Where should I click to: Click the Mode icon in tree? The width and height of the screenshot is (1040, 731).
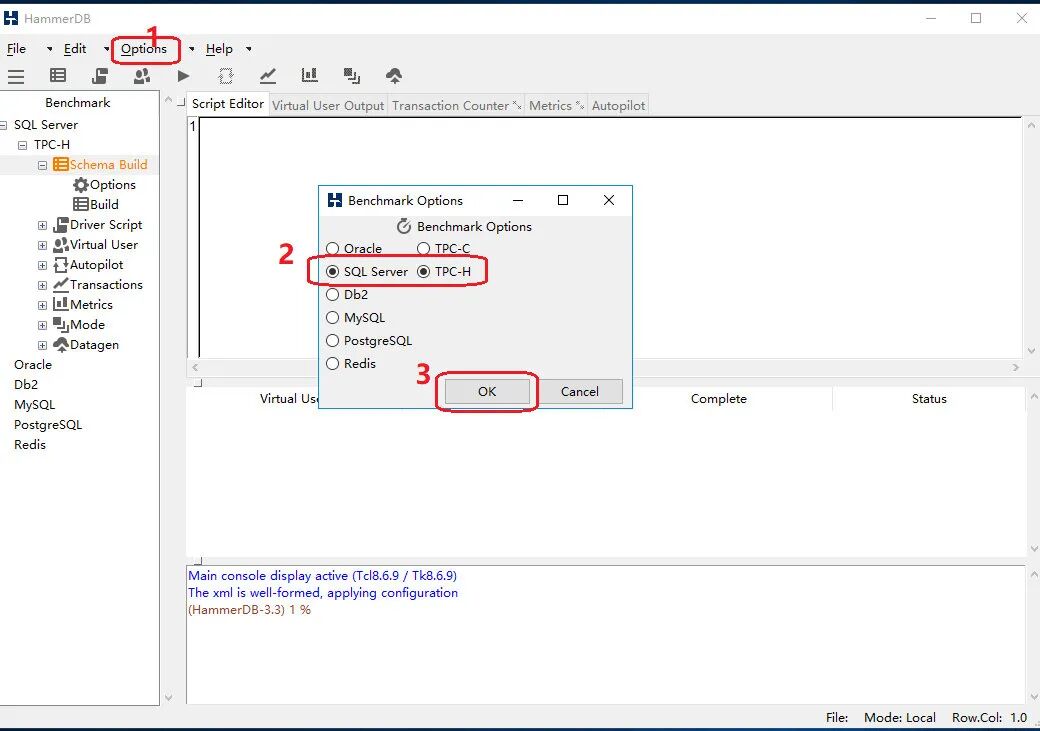point(61,324)
